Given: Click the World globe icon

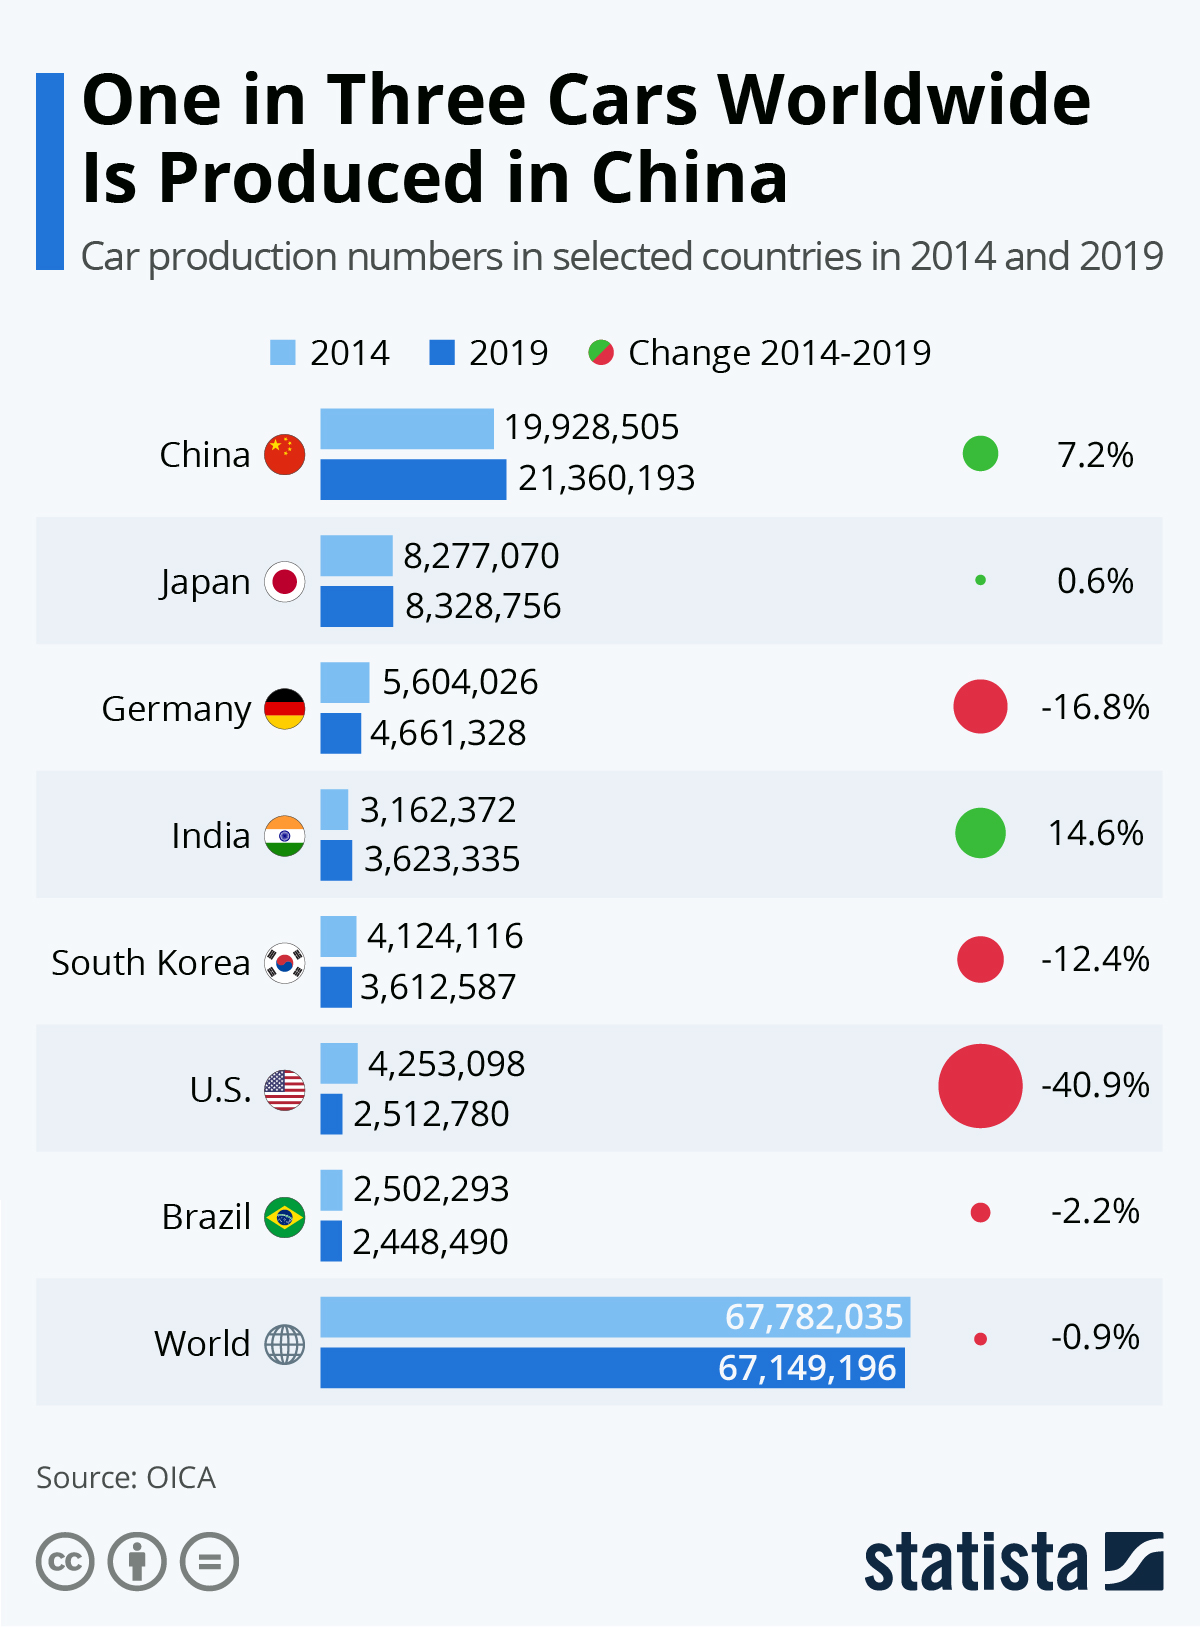Looking at the screenshot, I should 284,1343.
